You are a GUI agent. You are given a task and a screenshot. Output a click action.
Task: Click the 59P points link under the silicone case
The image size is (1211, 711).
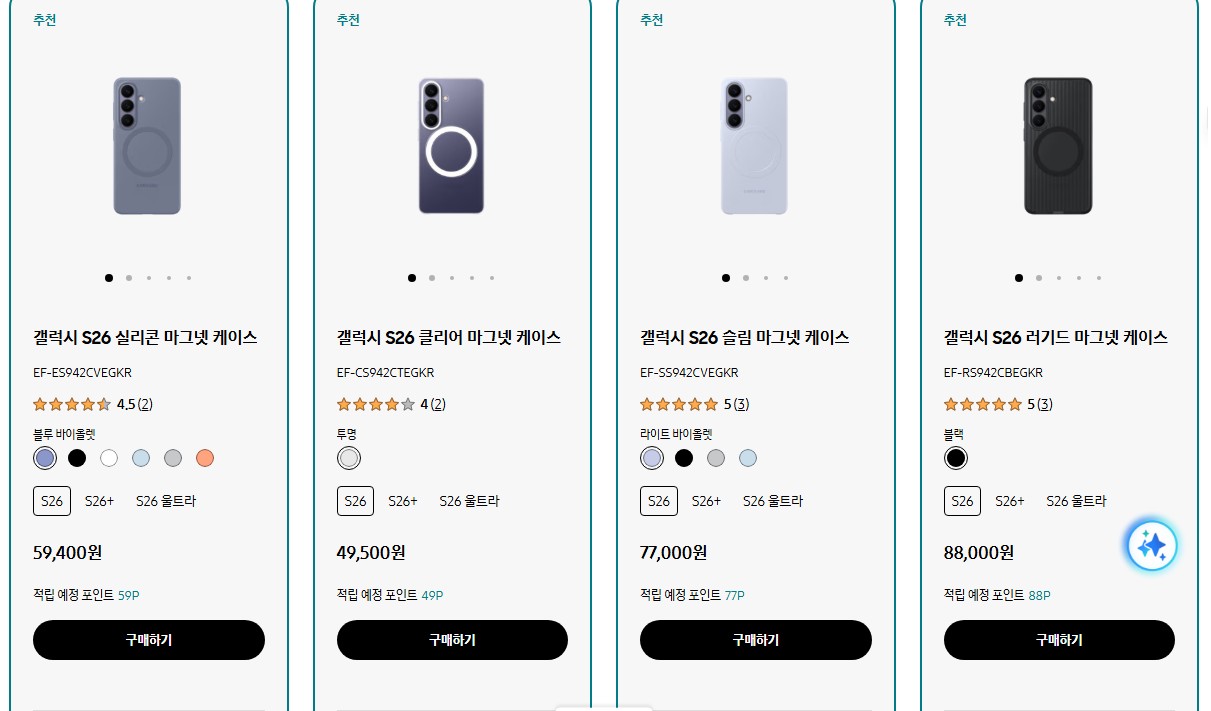click(x=131, y=595)
